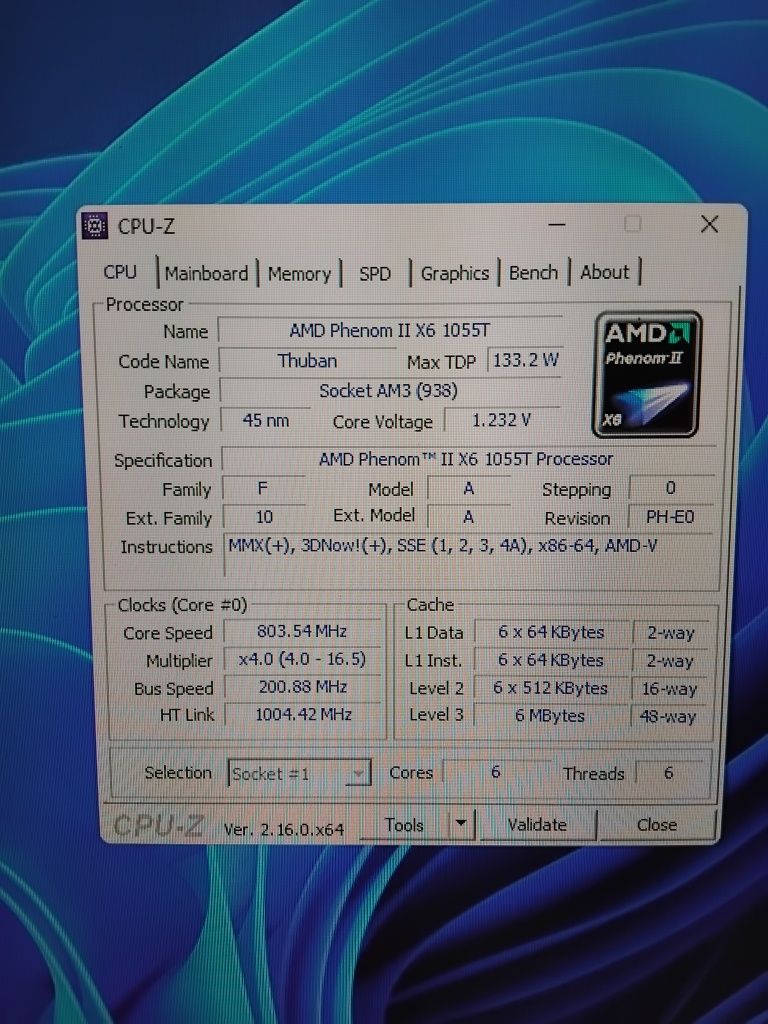The height and width of the screenshot is (1024, 768).
Task: Click the Name field AMD Phenom II X6 1055T
Action: pos(390,330)
